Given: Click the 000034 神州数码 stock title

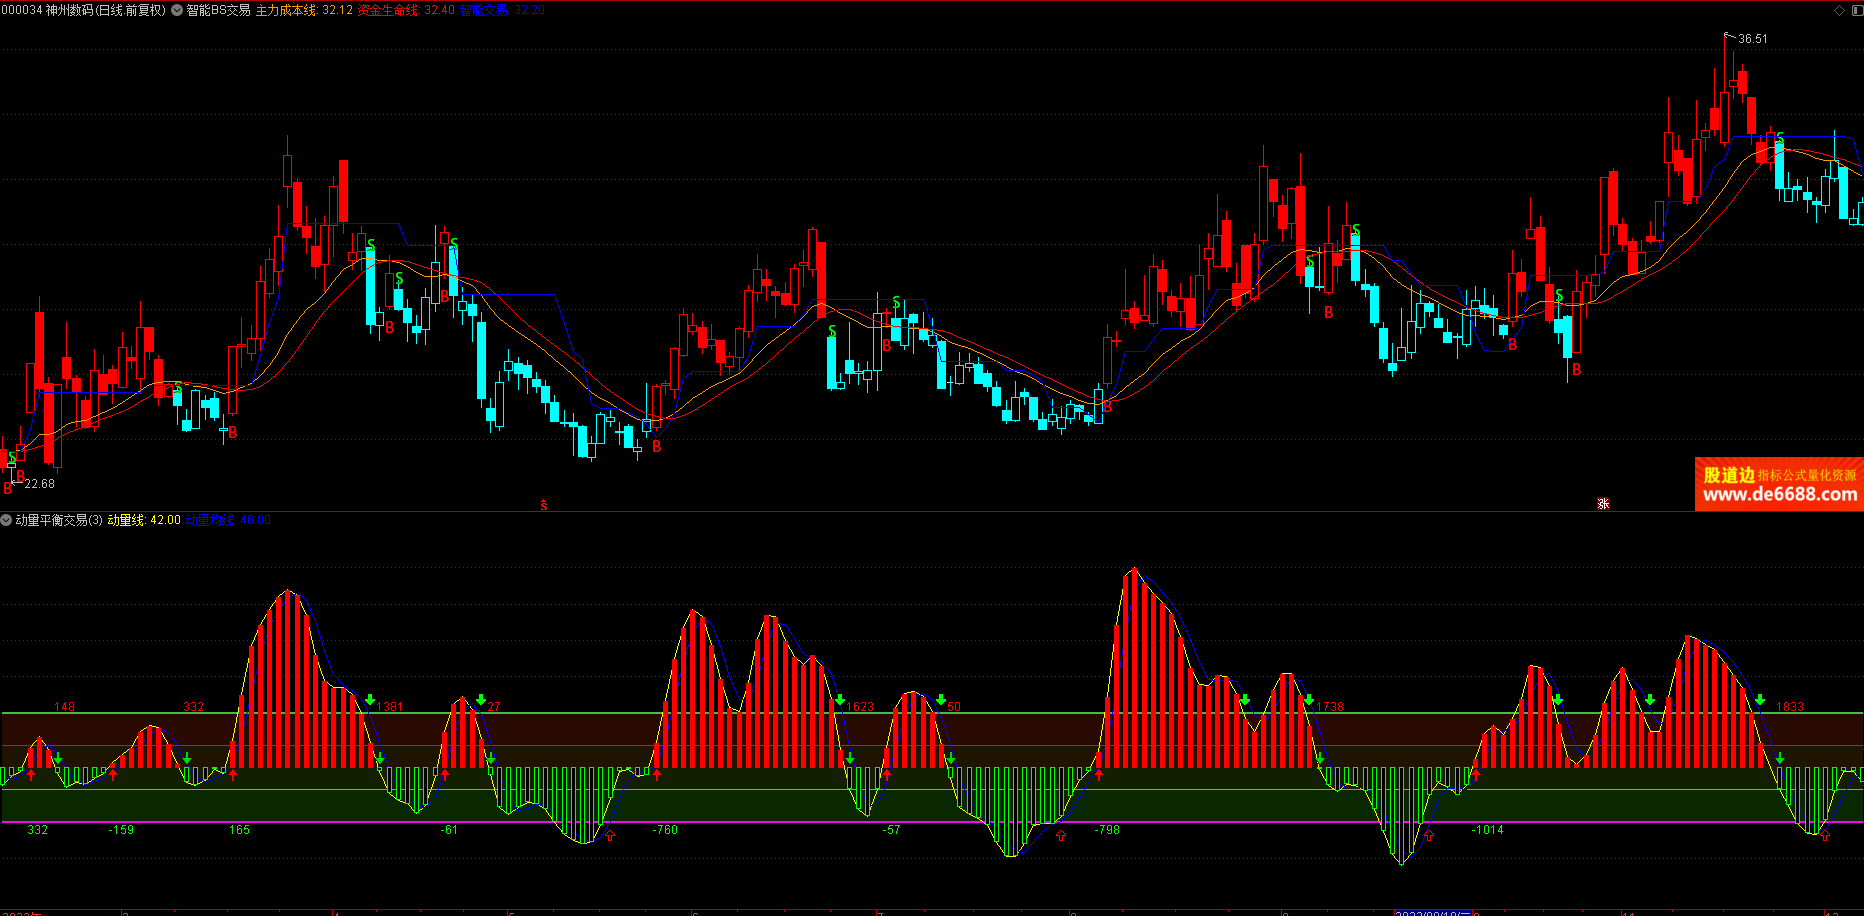Looking at the screenshot, I should pos(84,10).
